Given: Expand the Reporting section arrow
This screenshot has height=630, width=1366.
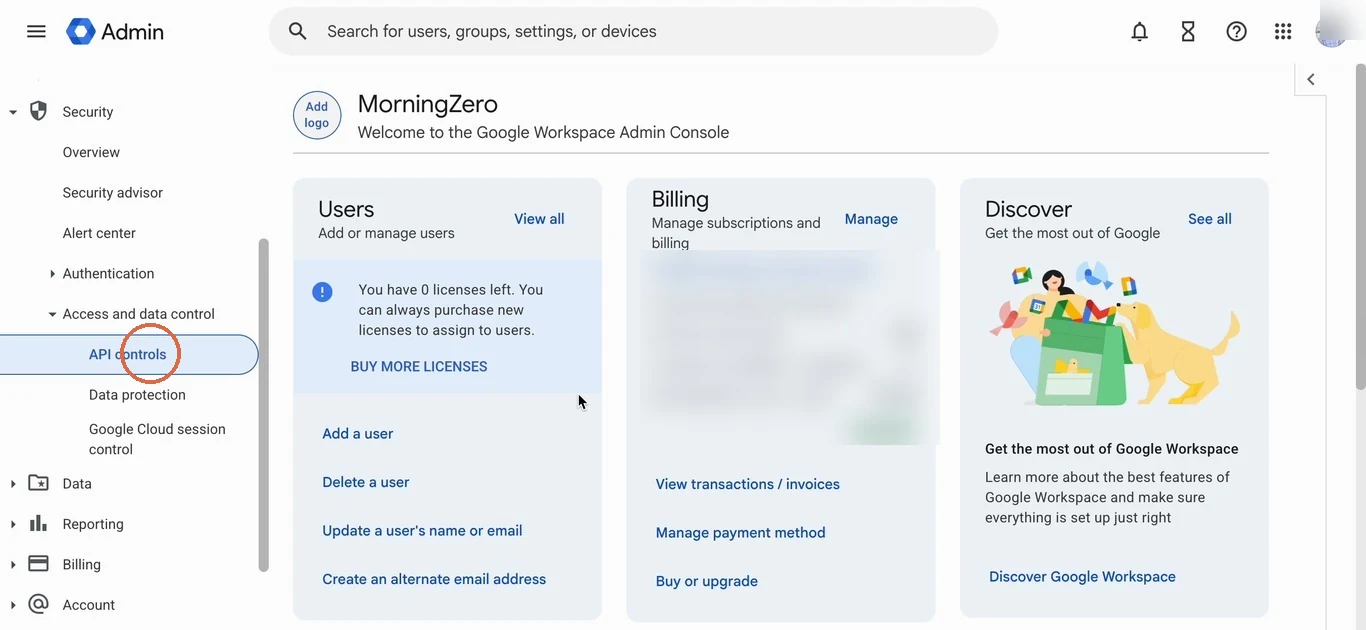Looking at the screenshot, I should coord(13,524).
